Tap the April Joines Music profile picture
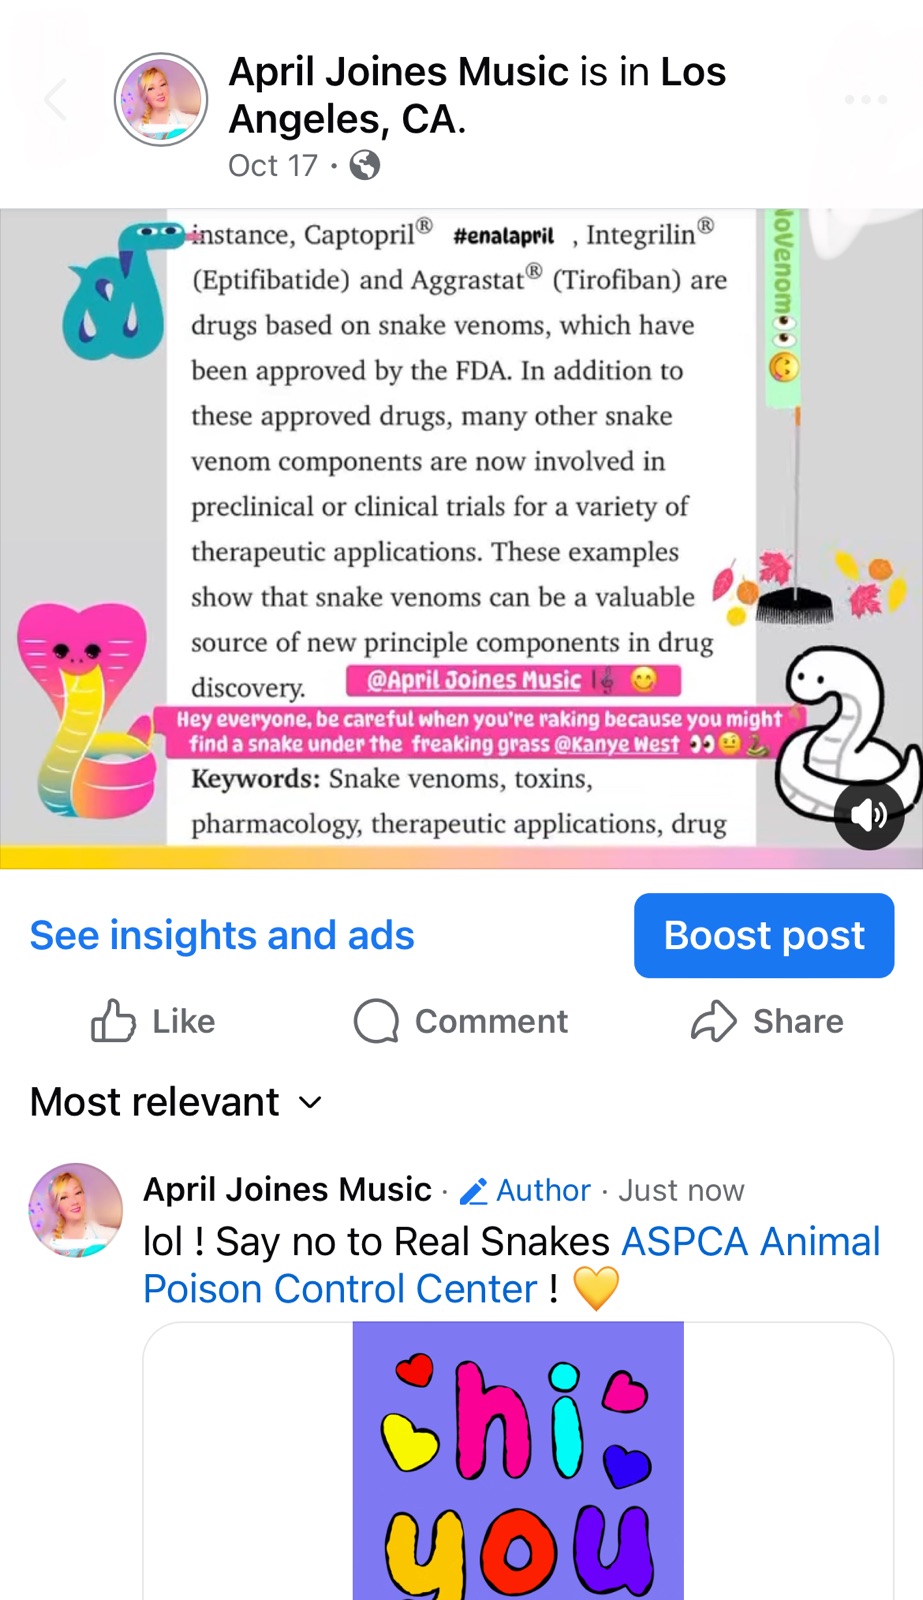The height and width of the screenshot is (1600, 923). [161, 100]
